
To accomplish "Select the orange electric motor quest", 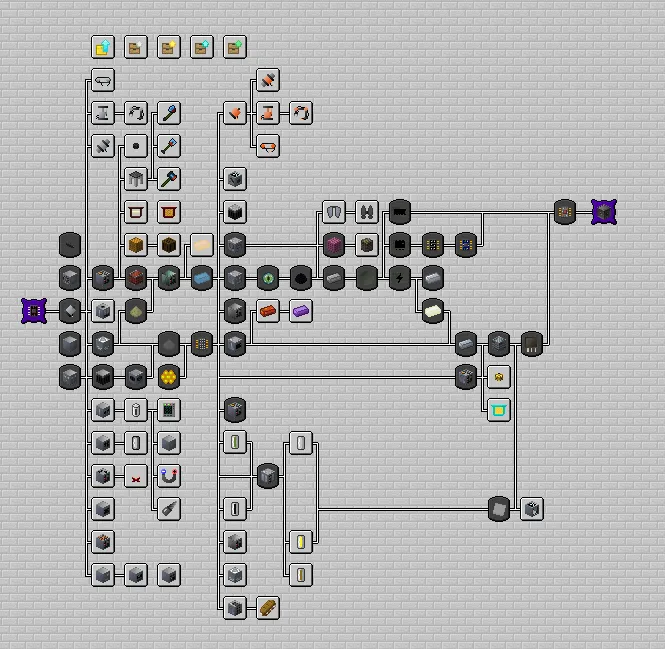I will pos(268,80).
